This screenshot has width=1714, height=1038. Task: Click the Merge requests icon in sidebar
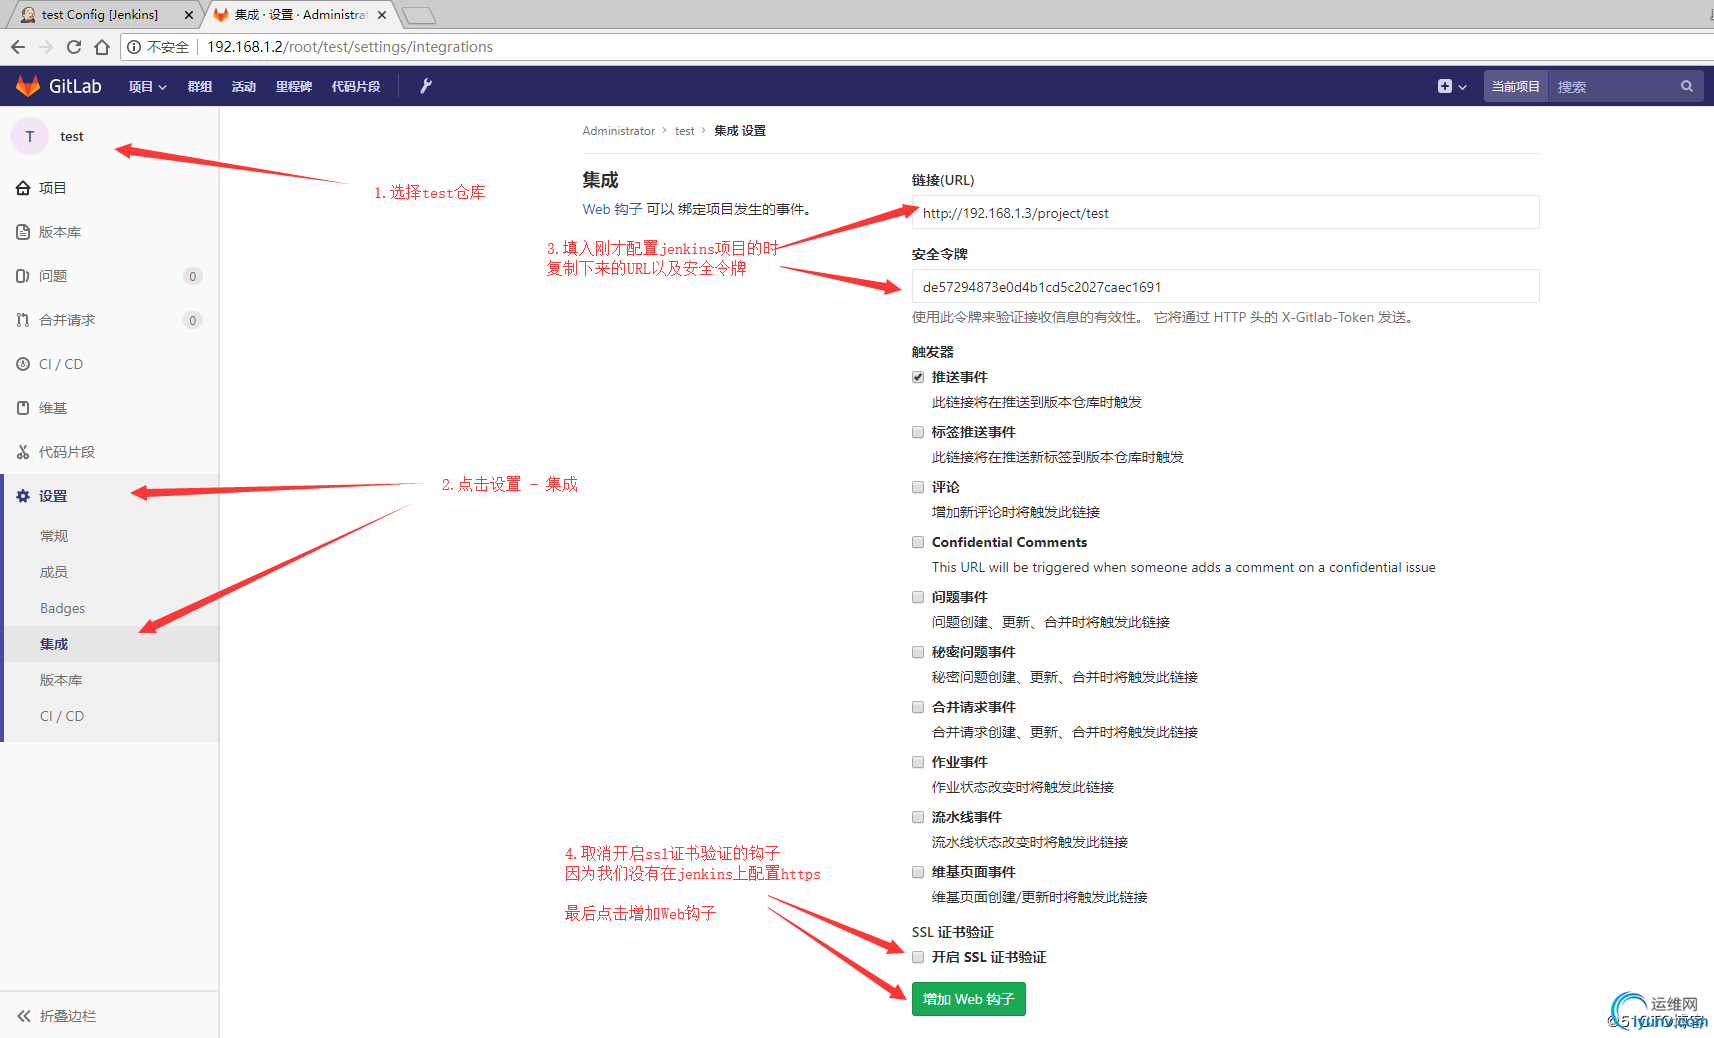[23, 320]
